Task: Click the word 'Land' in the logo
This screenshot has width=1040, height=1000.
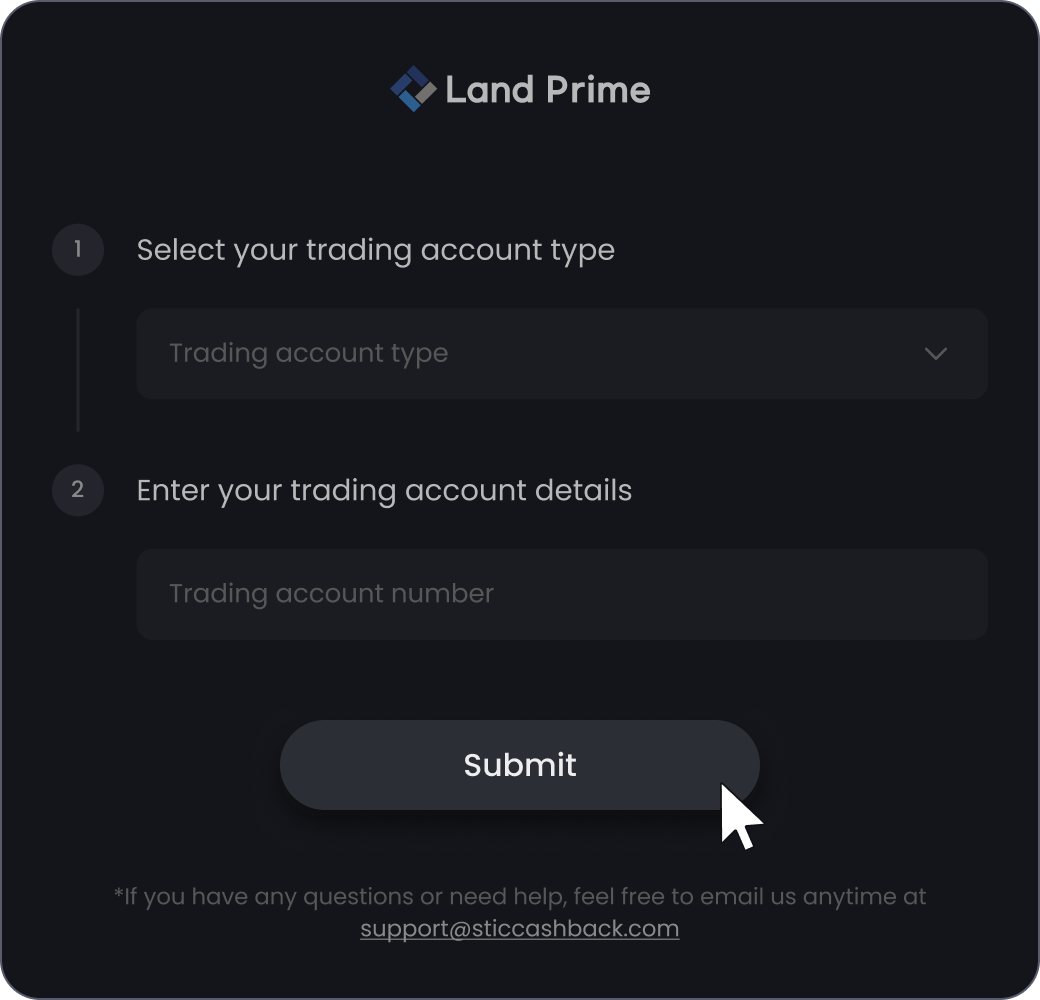Action: click(x=489, y=90)
